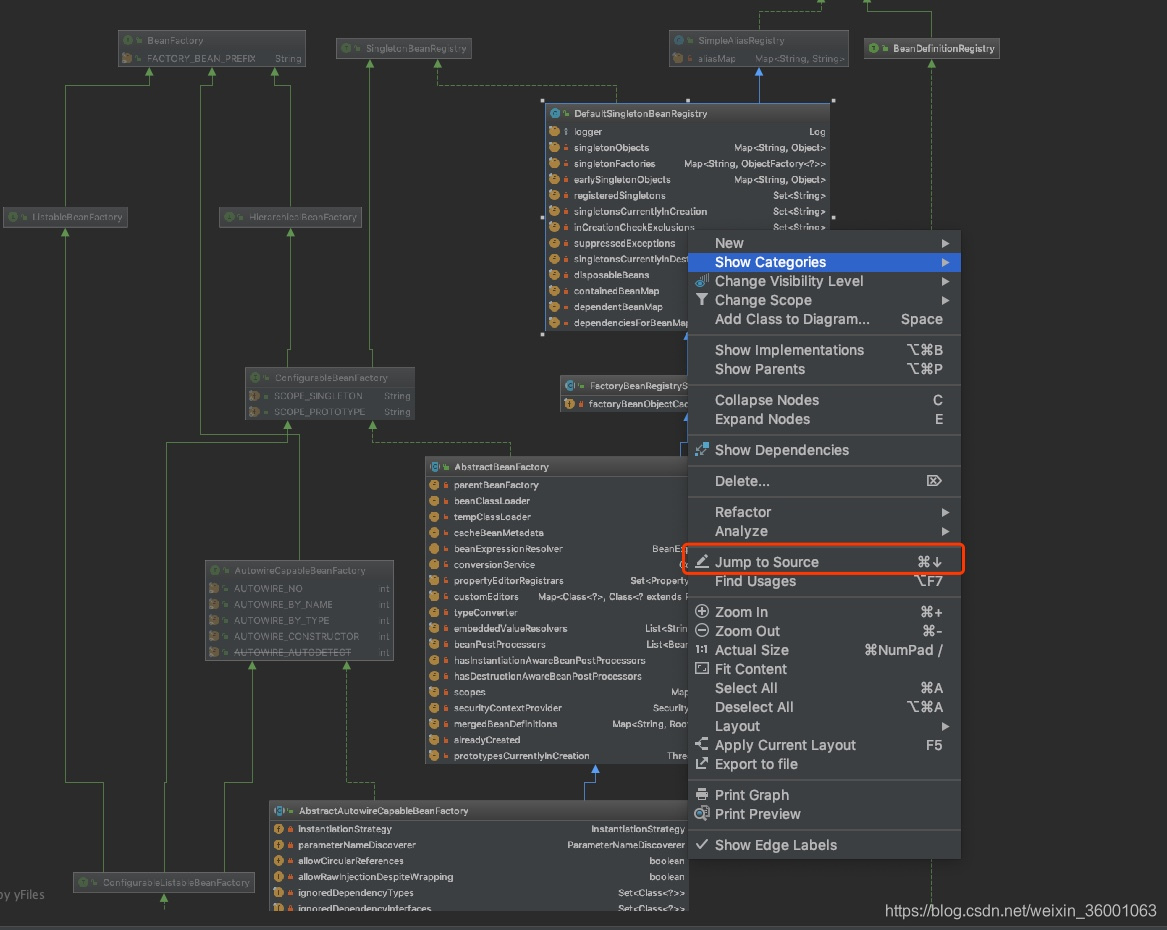This screenshot has height=930, width=1167.
Task: Click the SCOPE_PROTOTYPE constant row
Action: coord(330,412)
